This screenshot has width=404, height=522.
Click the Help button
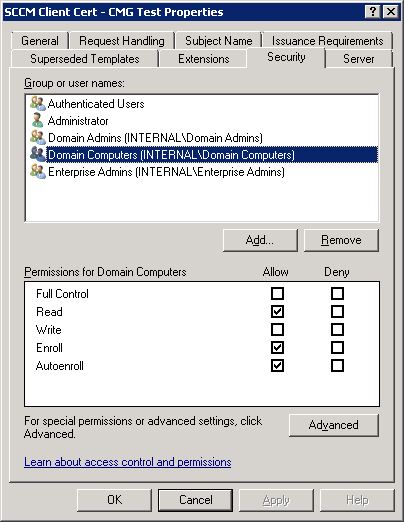pos(357,500)
